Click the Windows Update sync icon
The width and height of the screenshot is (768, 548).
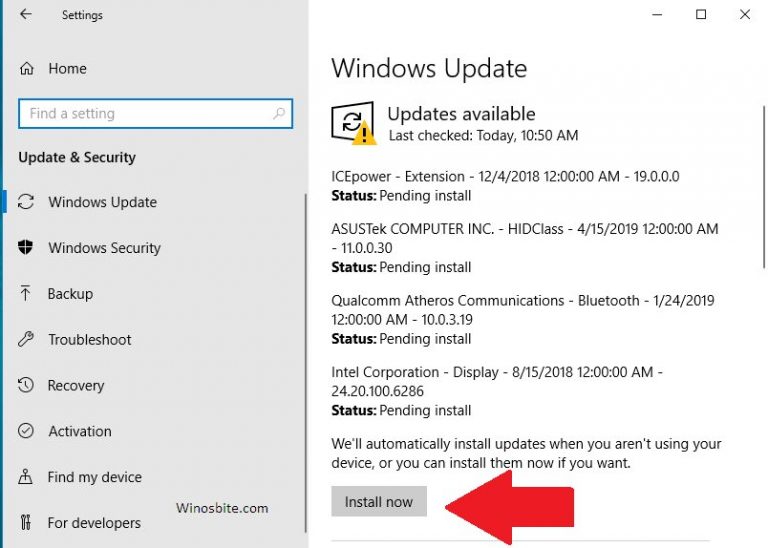tap(27, 202)
